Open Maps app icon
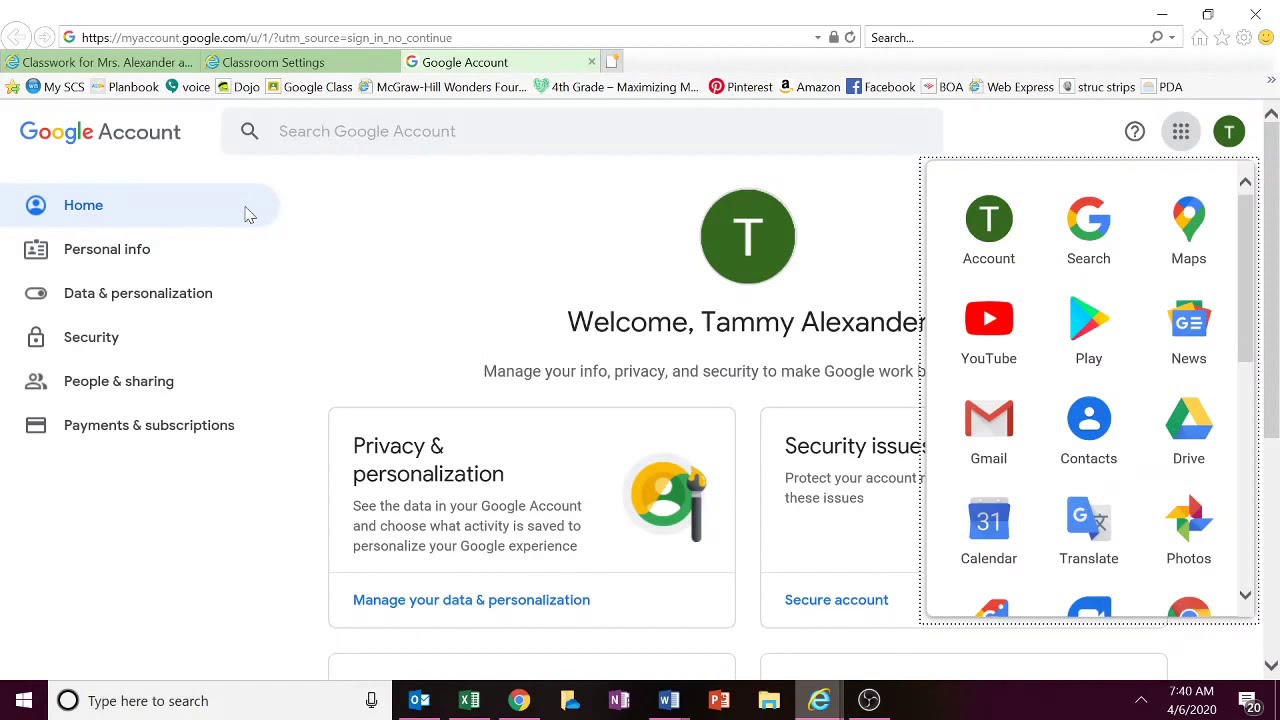The image size is (1280, 720). [1188, 231]
